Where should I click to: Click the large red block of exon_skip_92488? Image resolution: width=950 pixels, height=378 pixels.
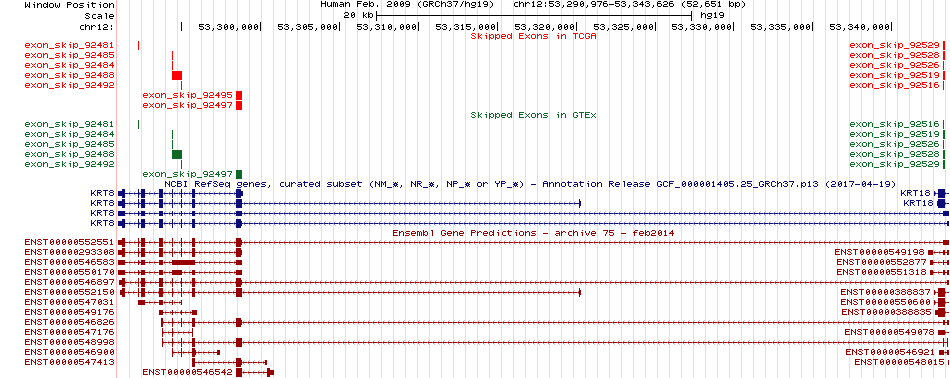click(x=177, y=75)
